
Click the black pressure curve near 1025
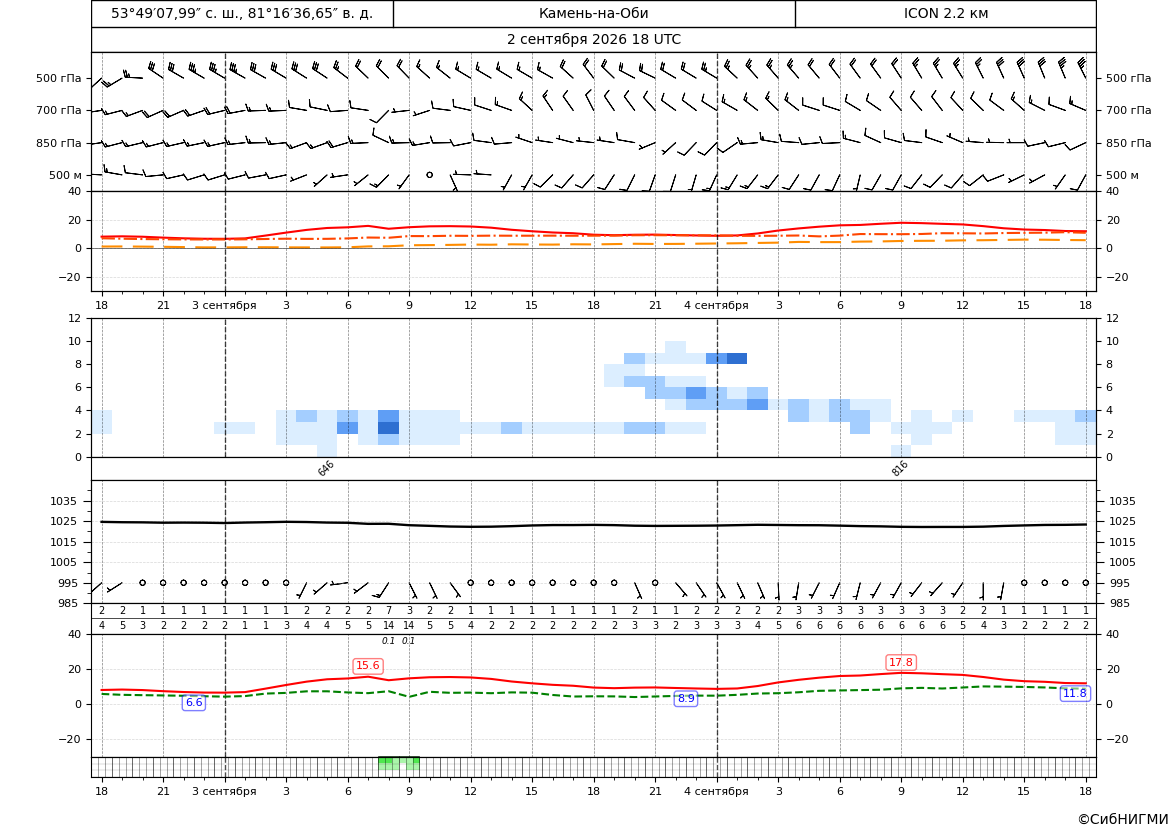(x=593, y=524)
